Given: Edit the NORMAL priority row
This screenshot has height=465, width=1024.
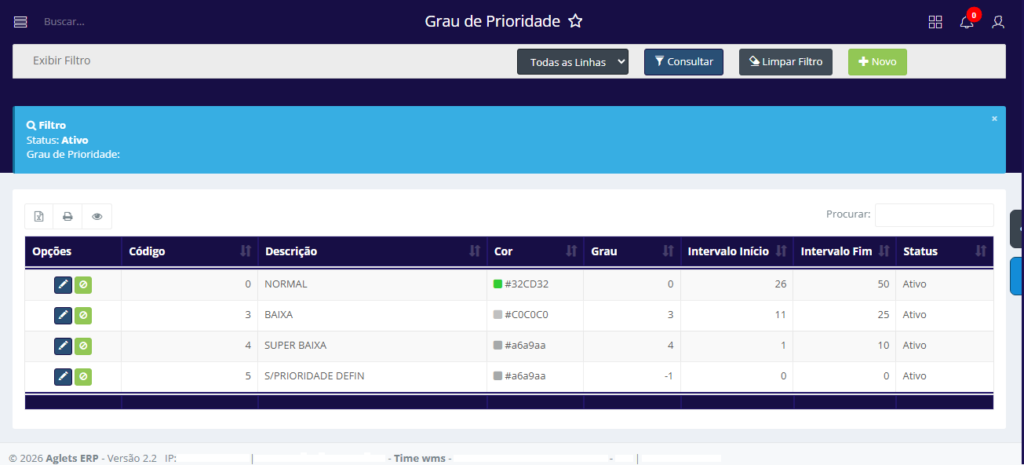Looking at the screenshot, I should (x=63, y=284).
